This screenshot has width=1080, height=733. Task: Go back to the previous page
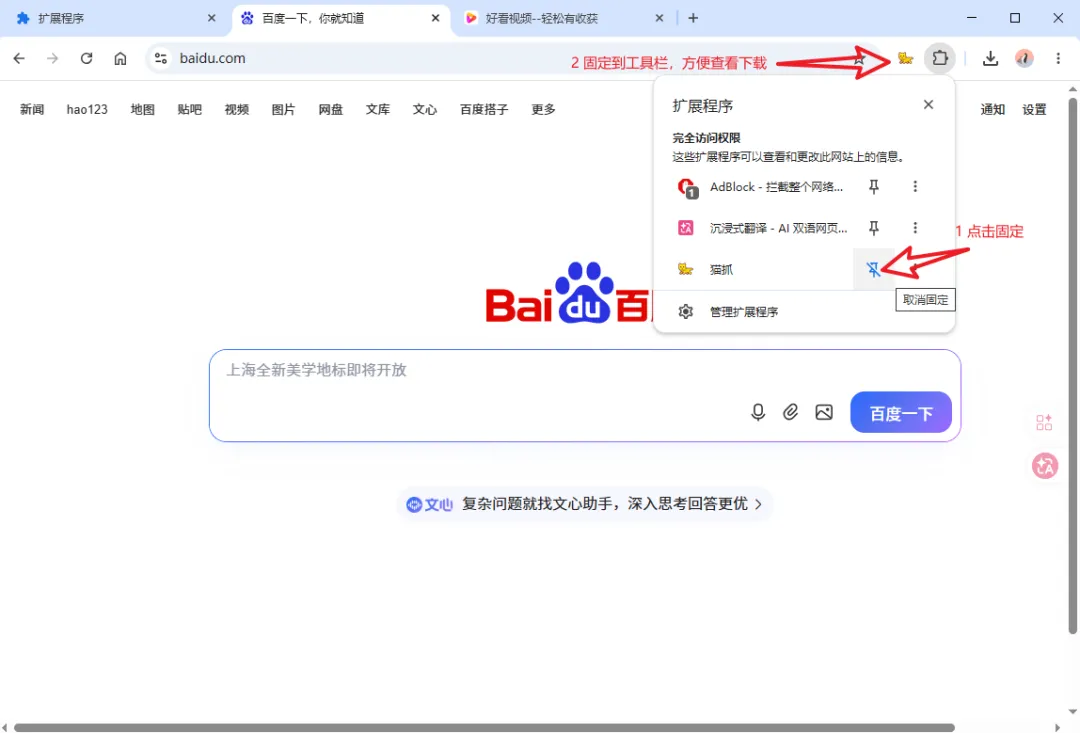(x=19, y=59)
